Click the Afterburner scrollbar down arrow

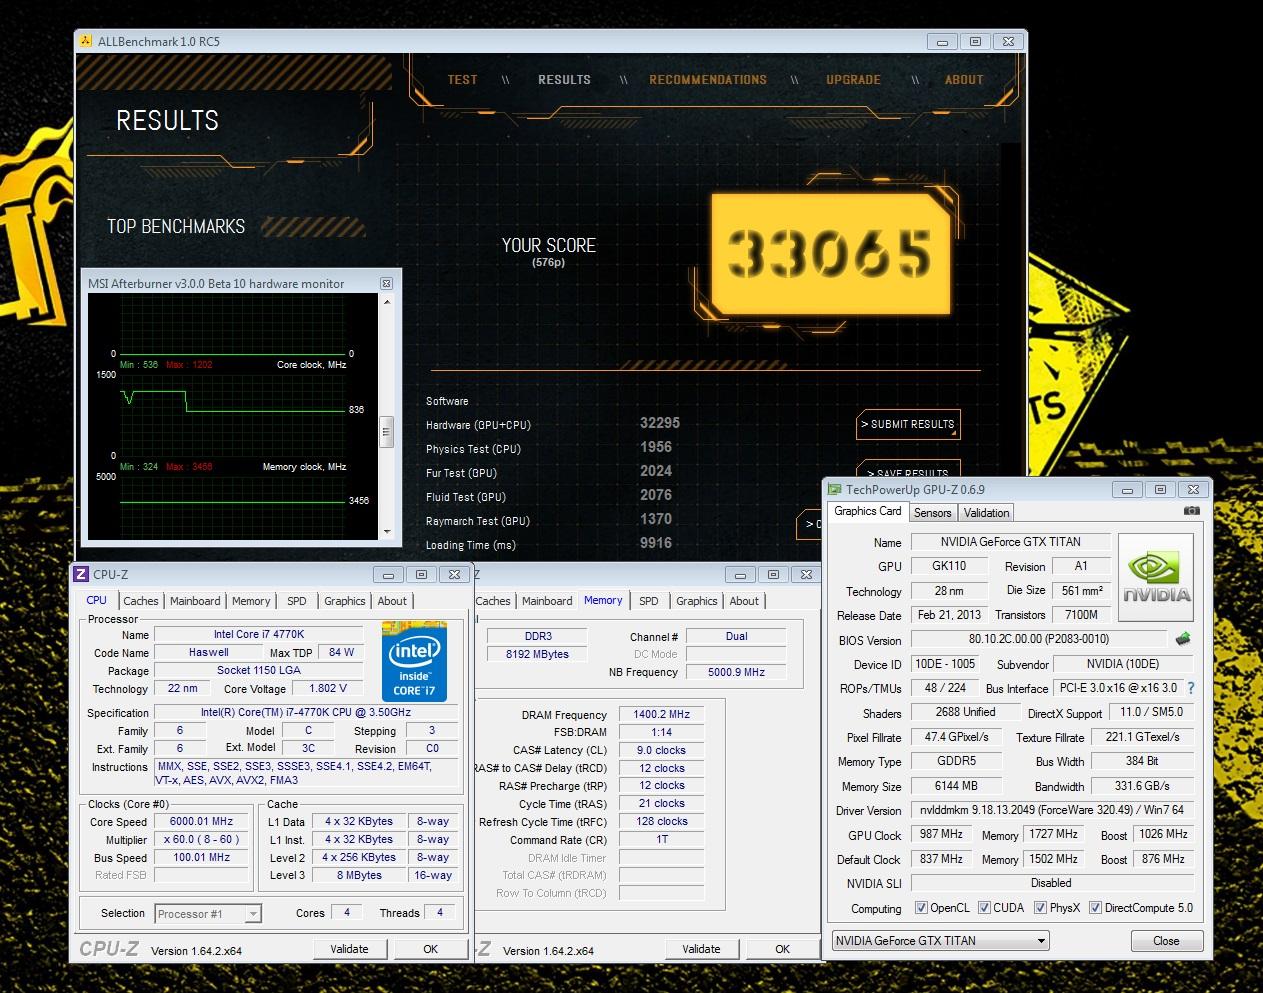click(386, 532)
